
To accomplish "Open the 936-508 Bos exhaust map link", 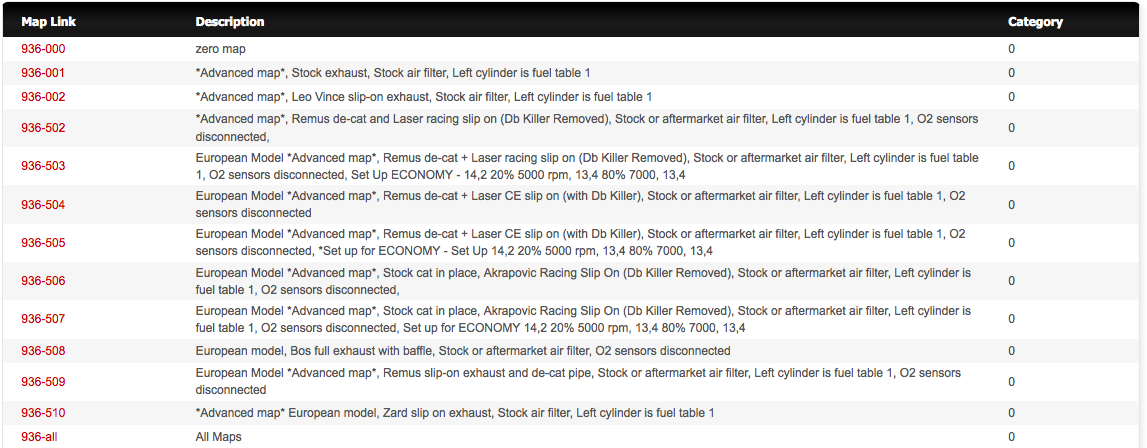I will click(x=43, y=351).
